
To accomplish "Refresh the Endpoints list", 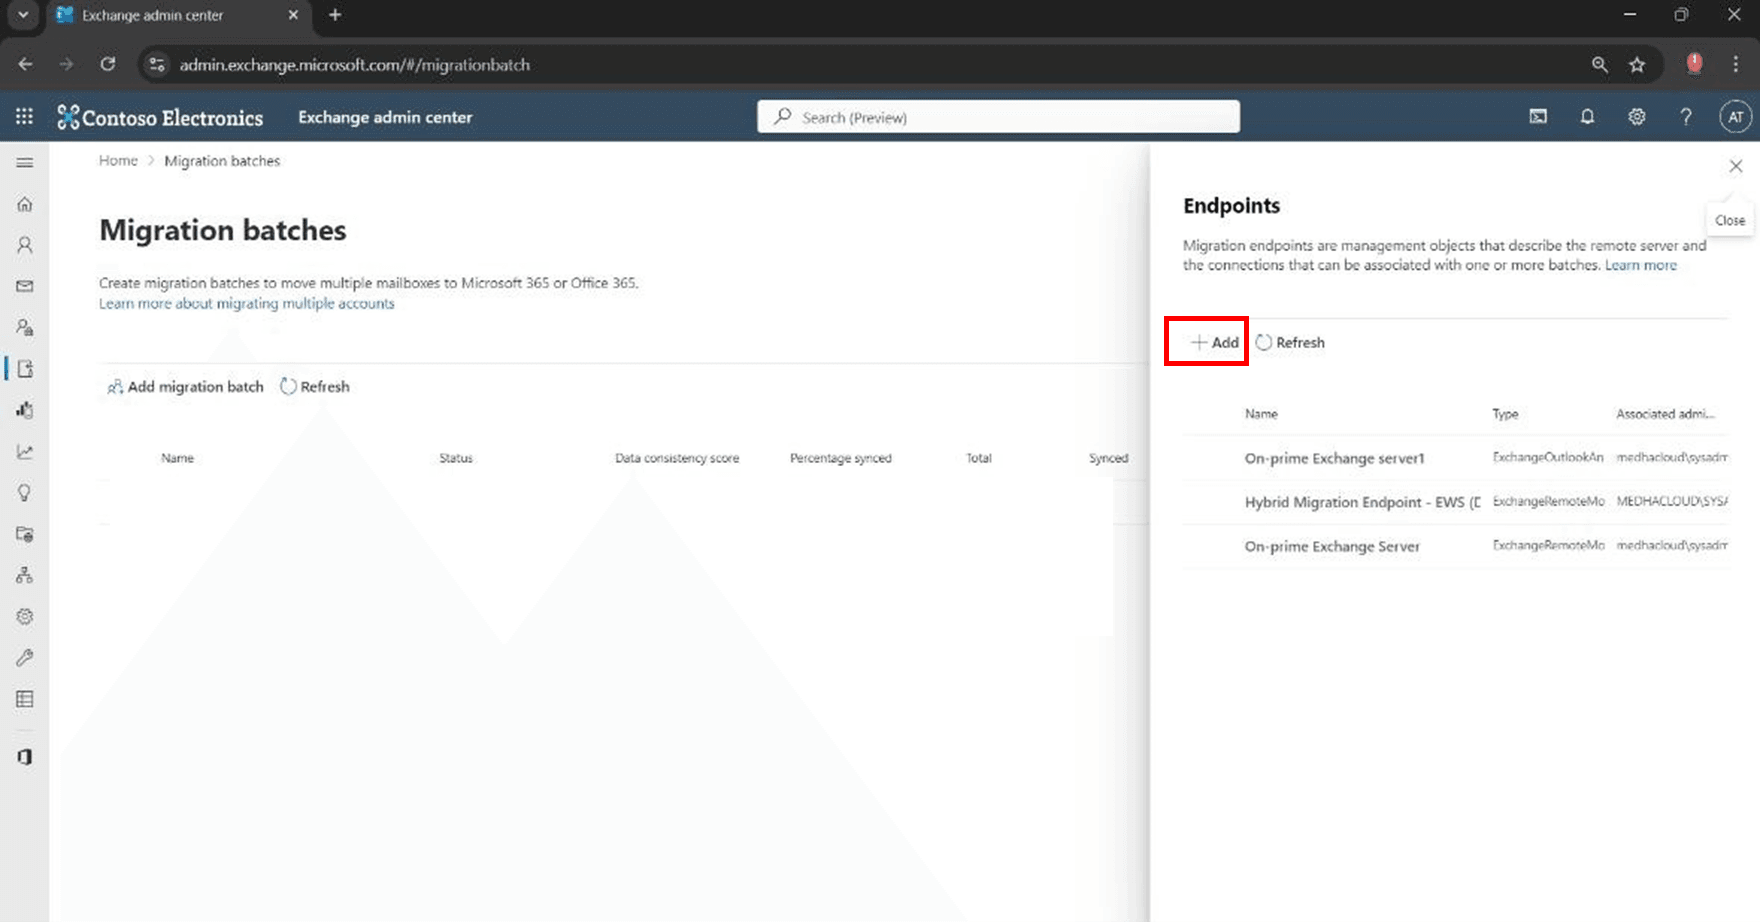I will [x=1290, y=342].
